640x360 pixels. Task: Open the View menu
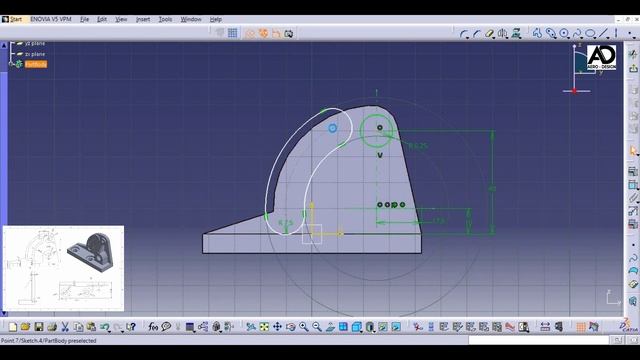tap(121, 19)
